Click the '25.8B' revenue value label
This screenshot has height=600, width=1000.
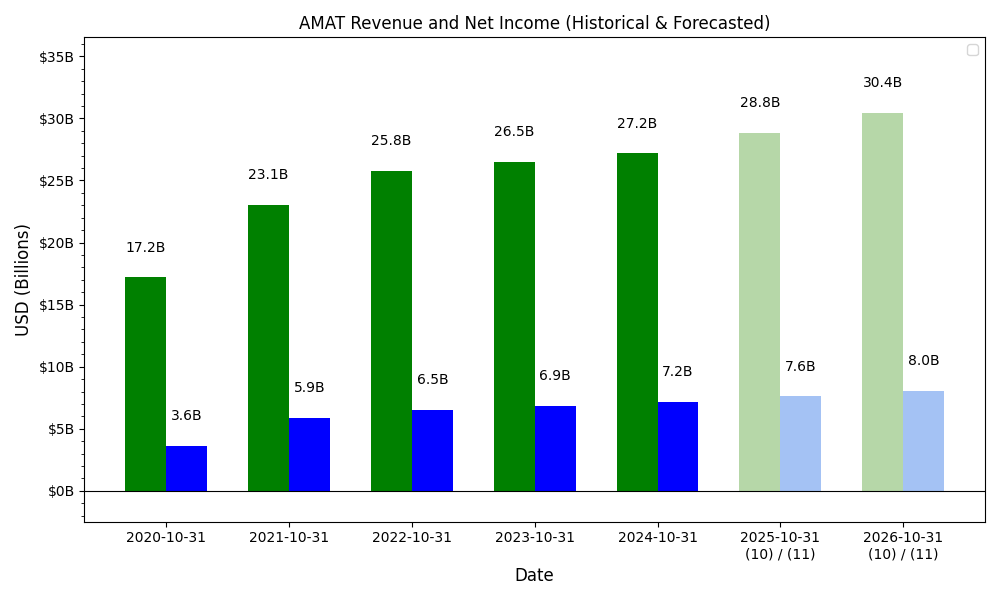pos(391,141)
